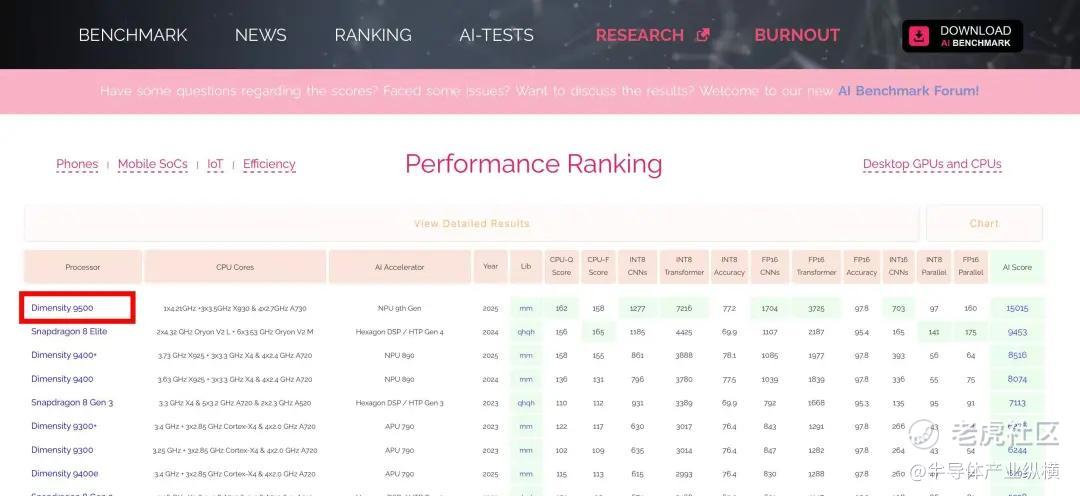Sort by Year column header

click(490, 267)
